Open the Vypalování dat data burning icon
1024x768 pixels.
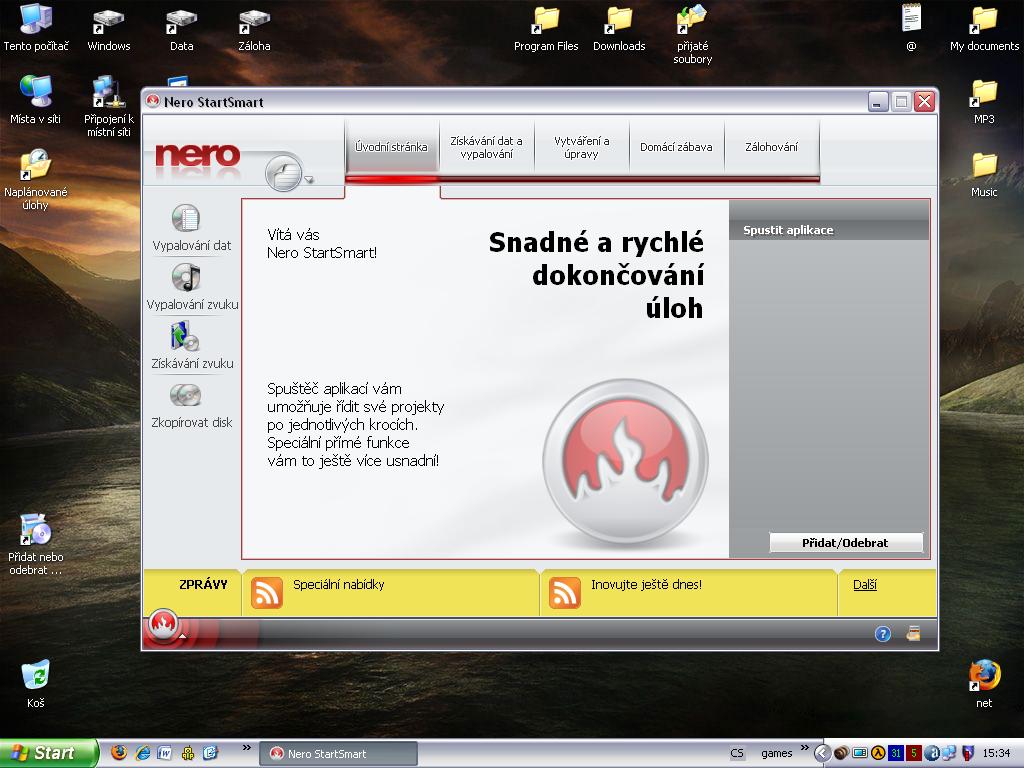click(x=186, y=218)
